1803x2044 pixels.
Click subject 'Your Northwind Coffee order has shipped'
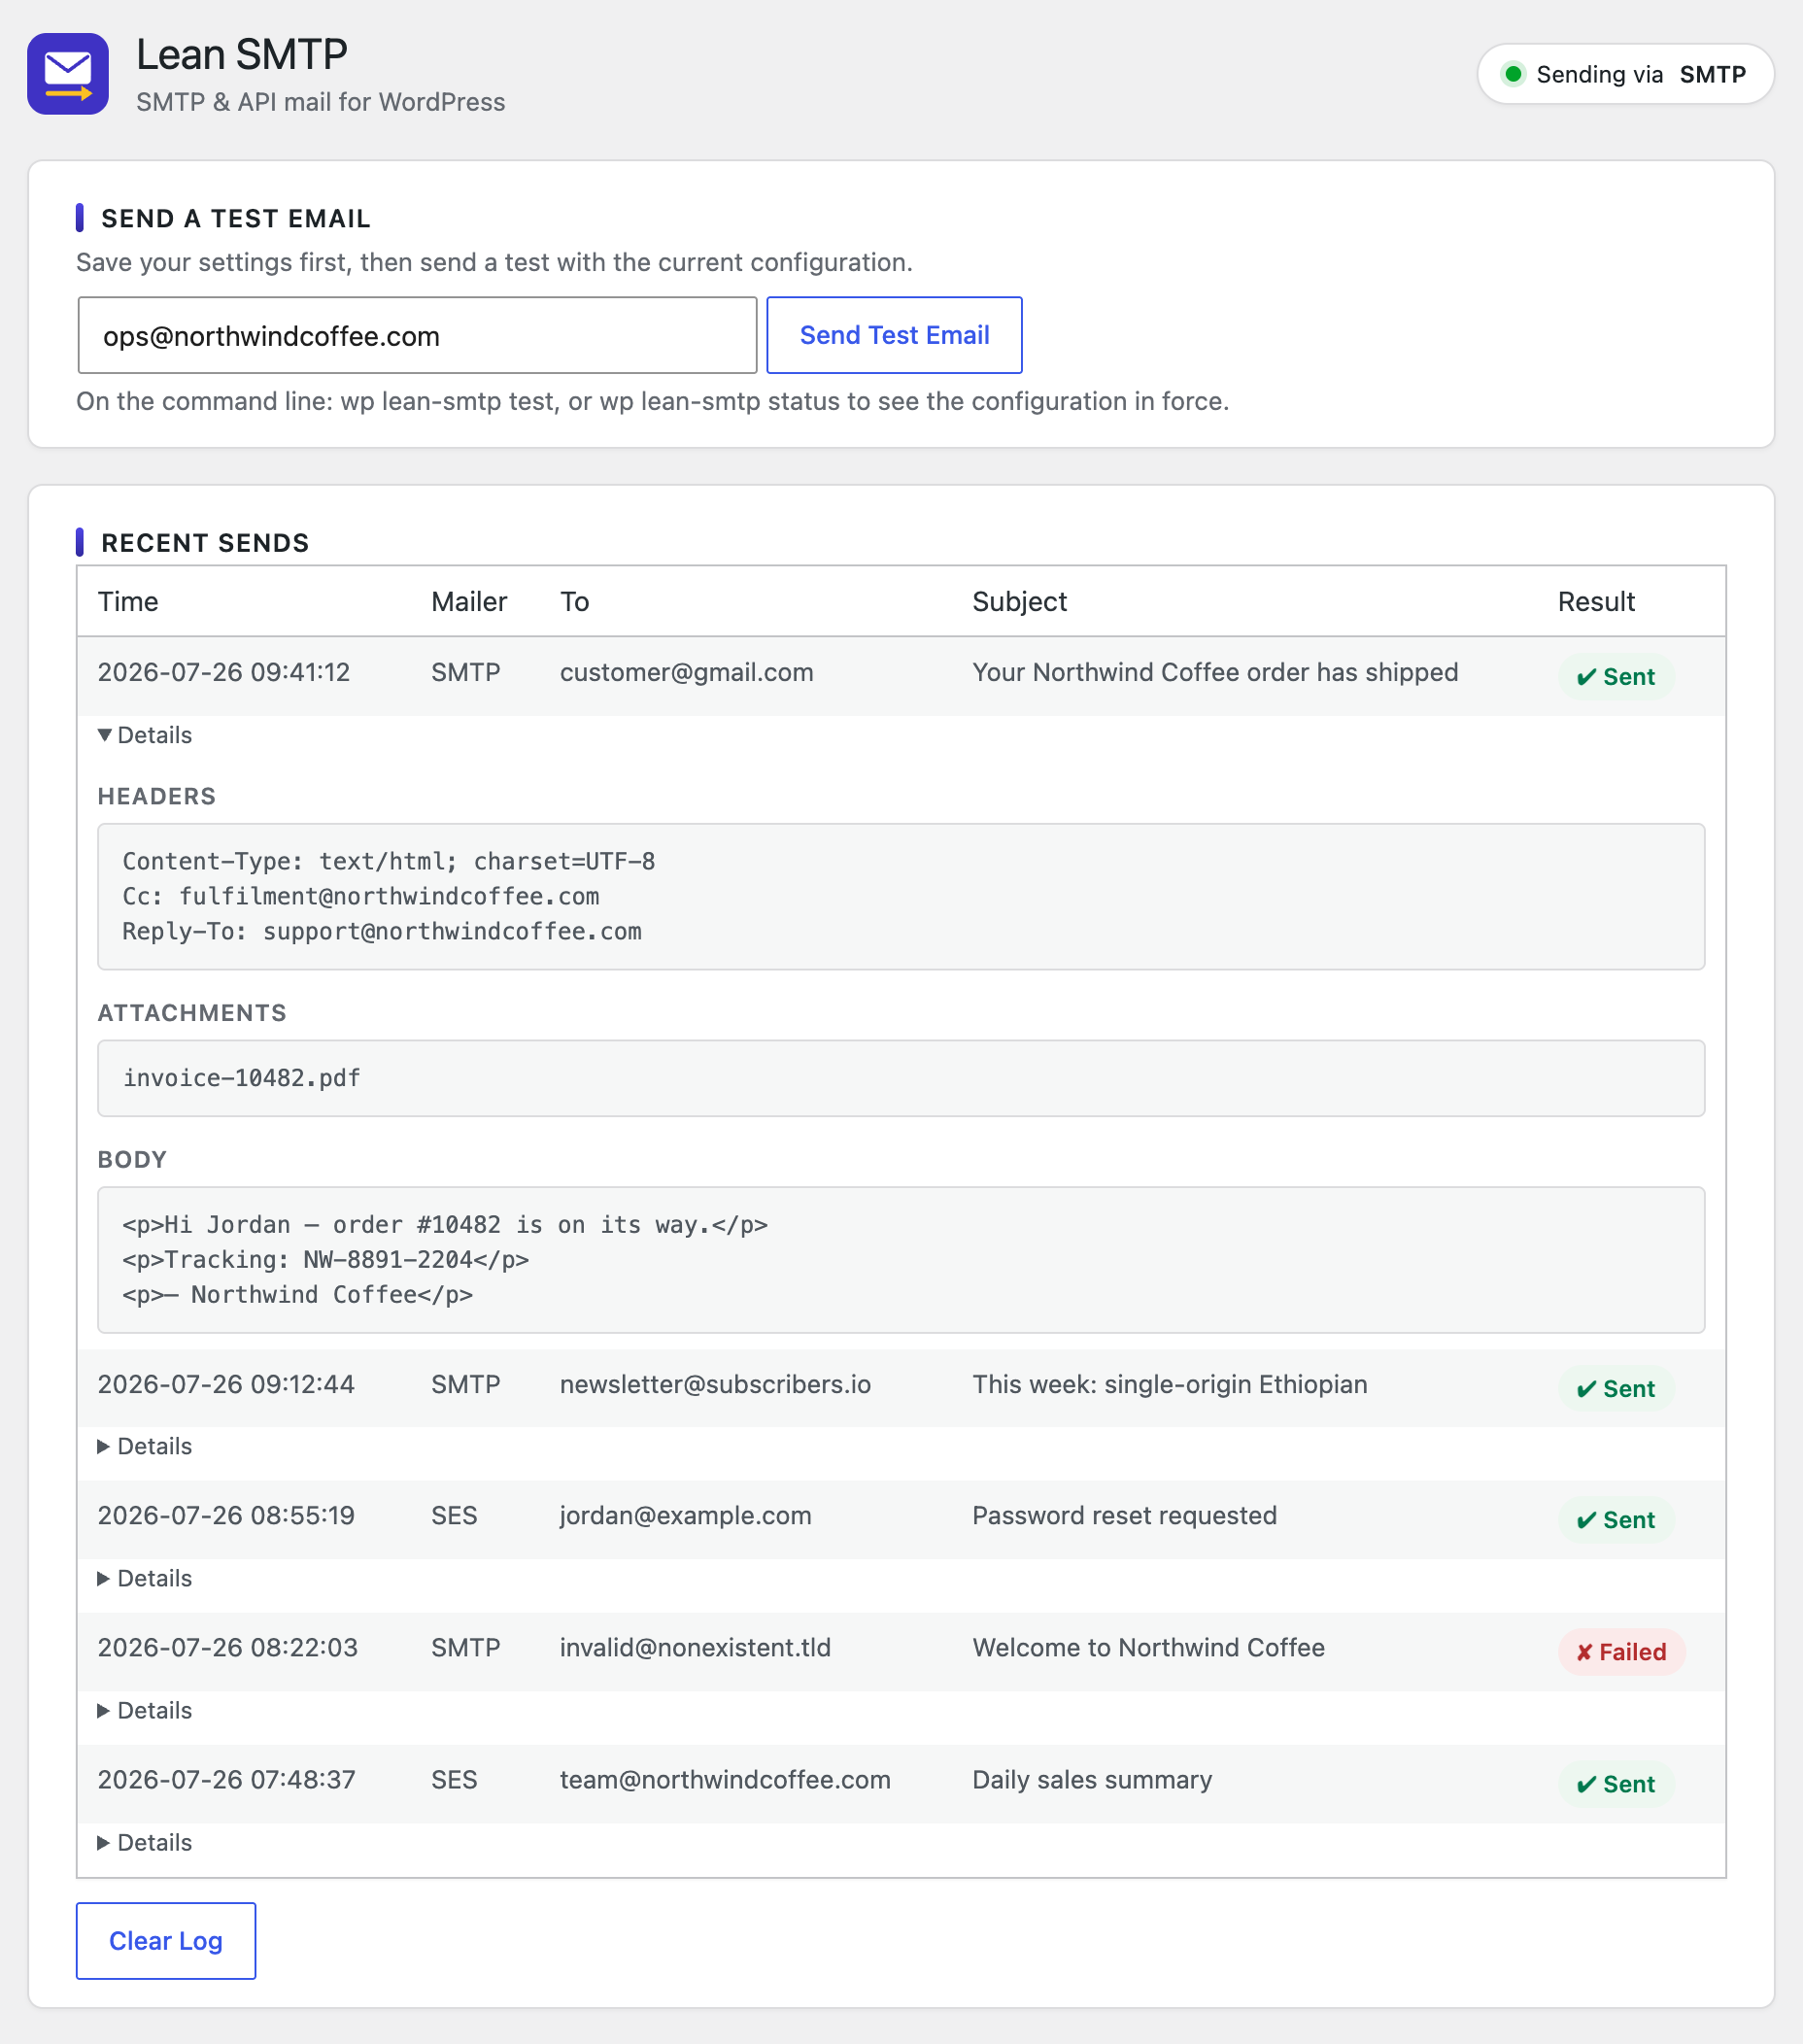click(1215, 672)
